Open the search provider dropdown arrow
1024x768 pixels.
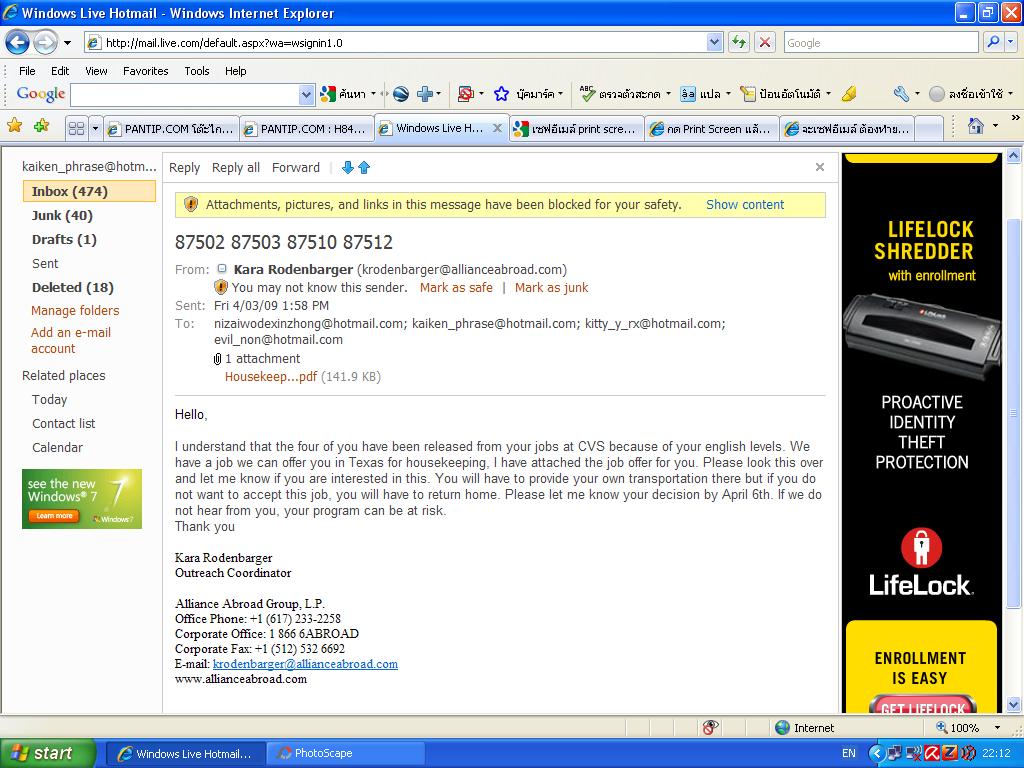pyautogui.click(x=1010, y=42)
